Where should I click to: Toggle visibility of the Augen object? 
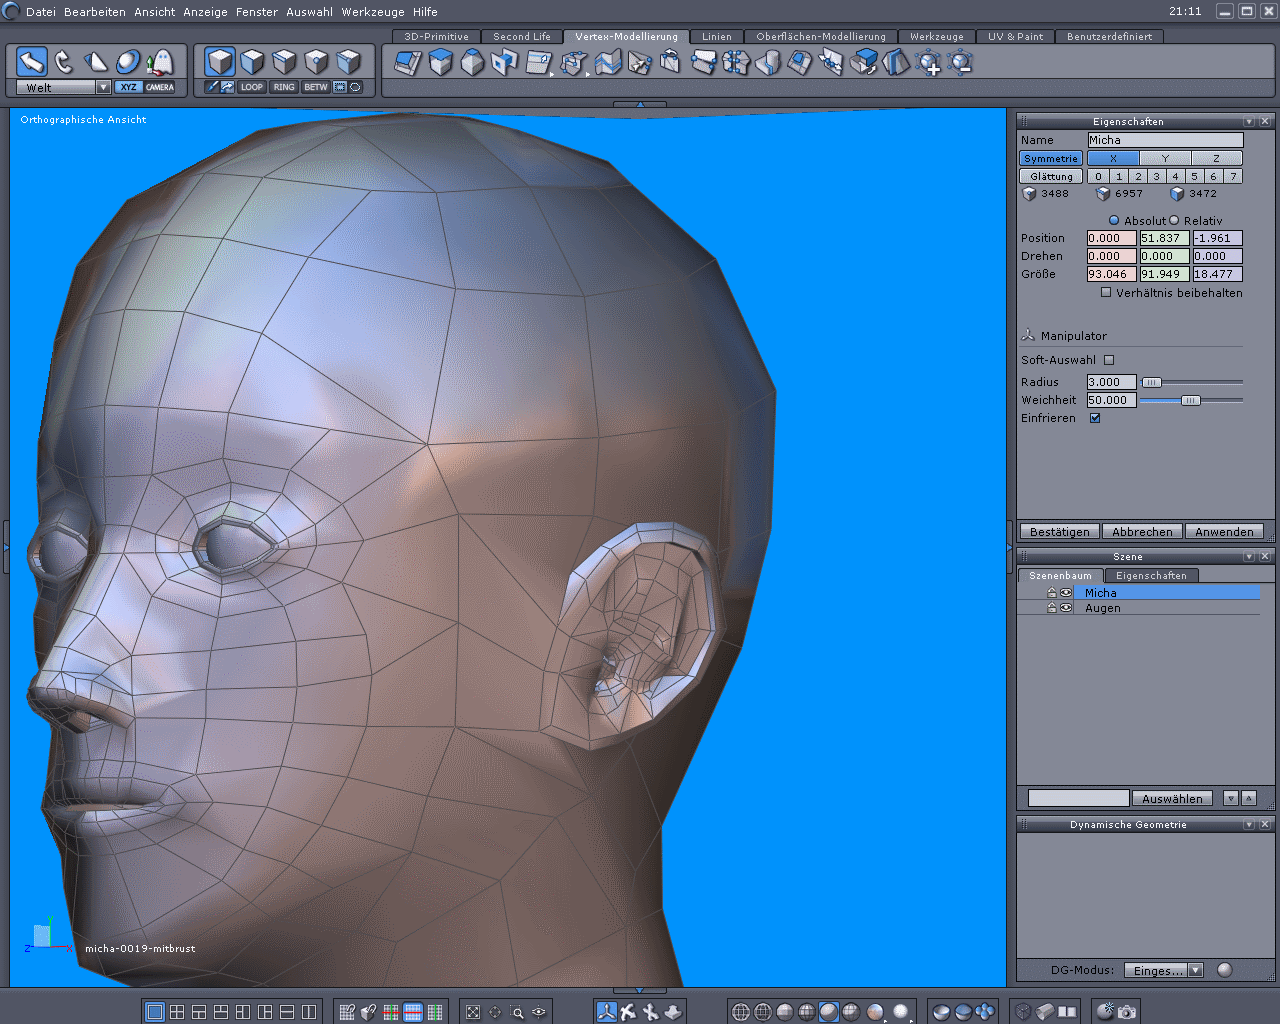pyautogui.click(x=1066, y=608)
